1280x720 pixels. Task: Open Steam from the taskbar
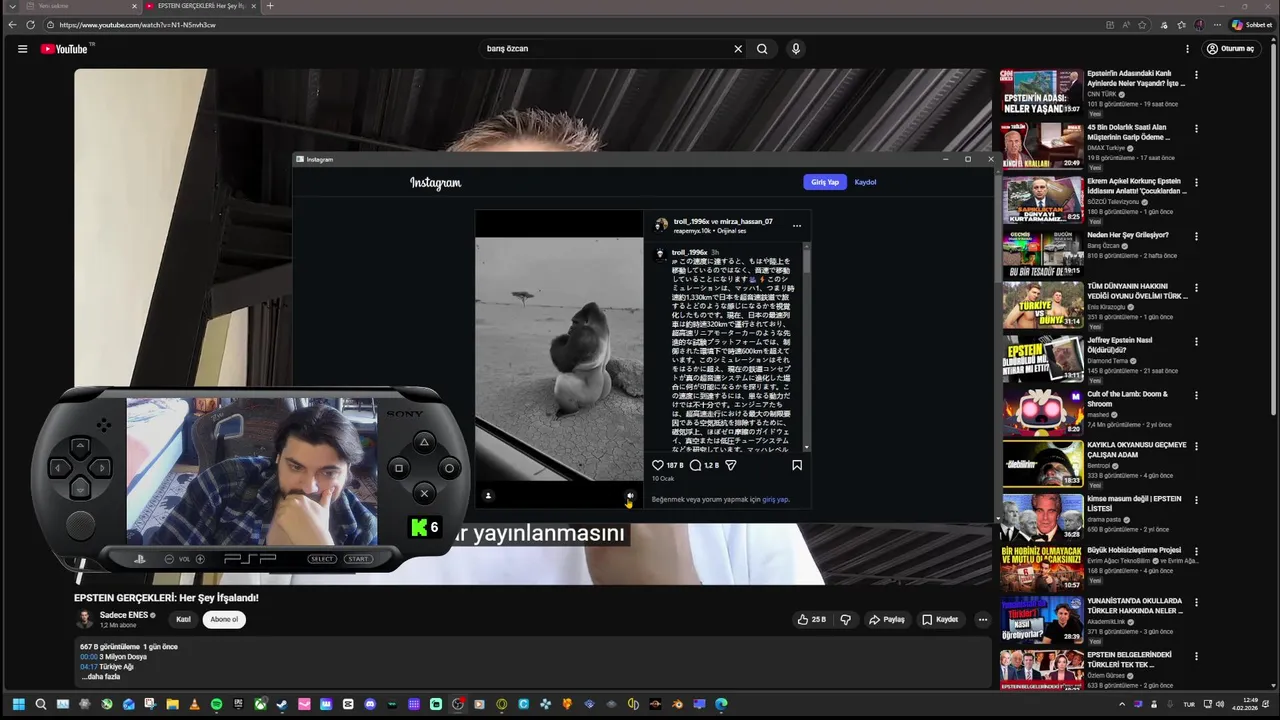pyautogui.click(x=282, y=704)
